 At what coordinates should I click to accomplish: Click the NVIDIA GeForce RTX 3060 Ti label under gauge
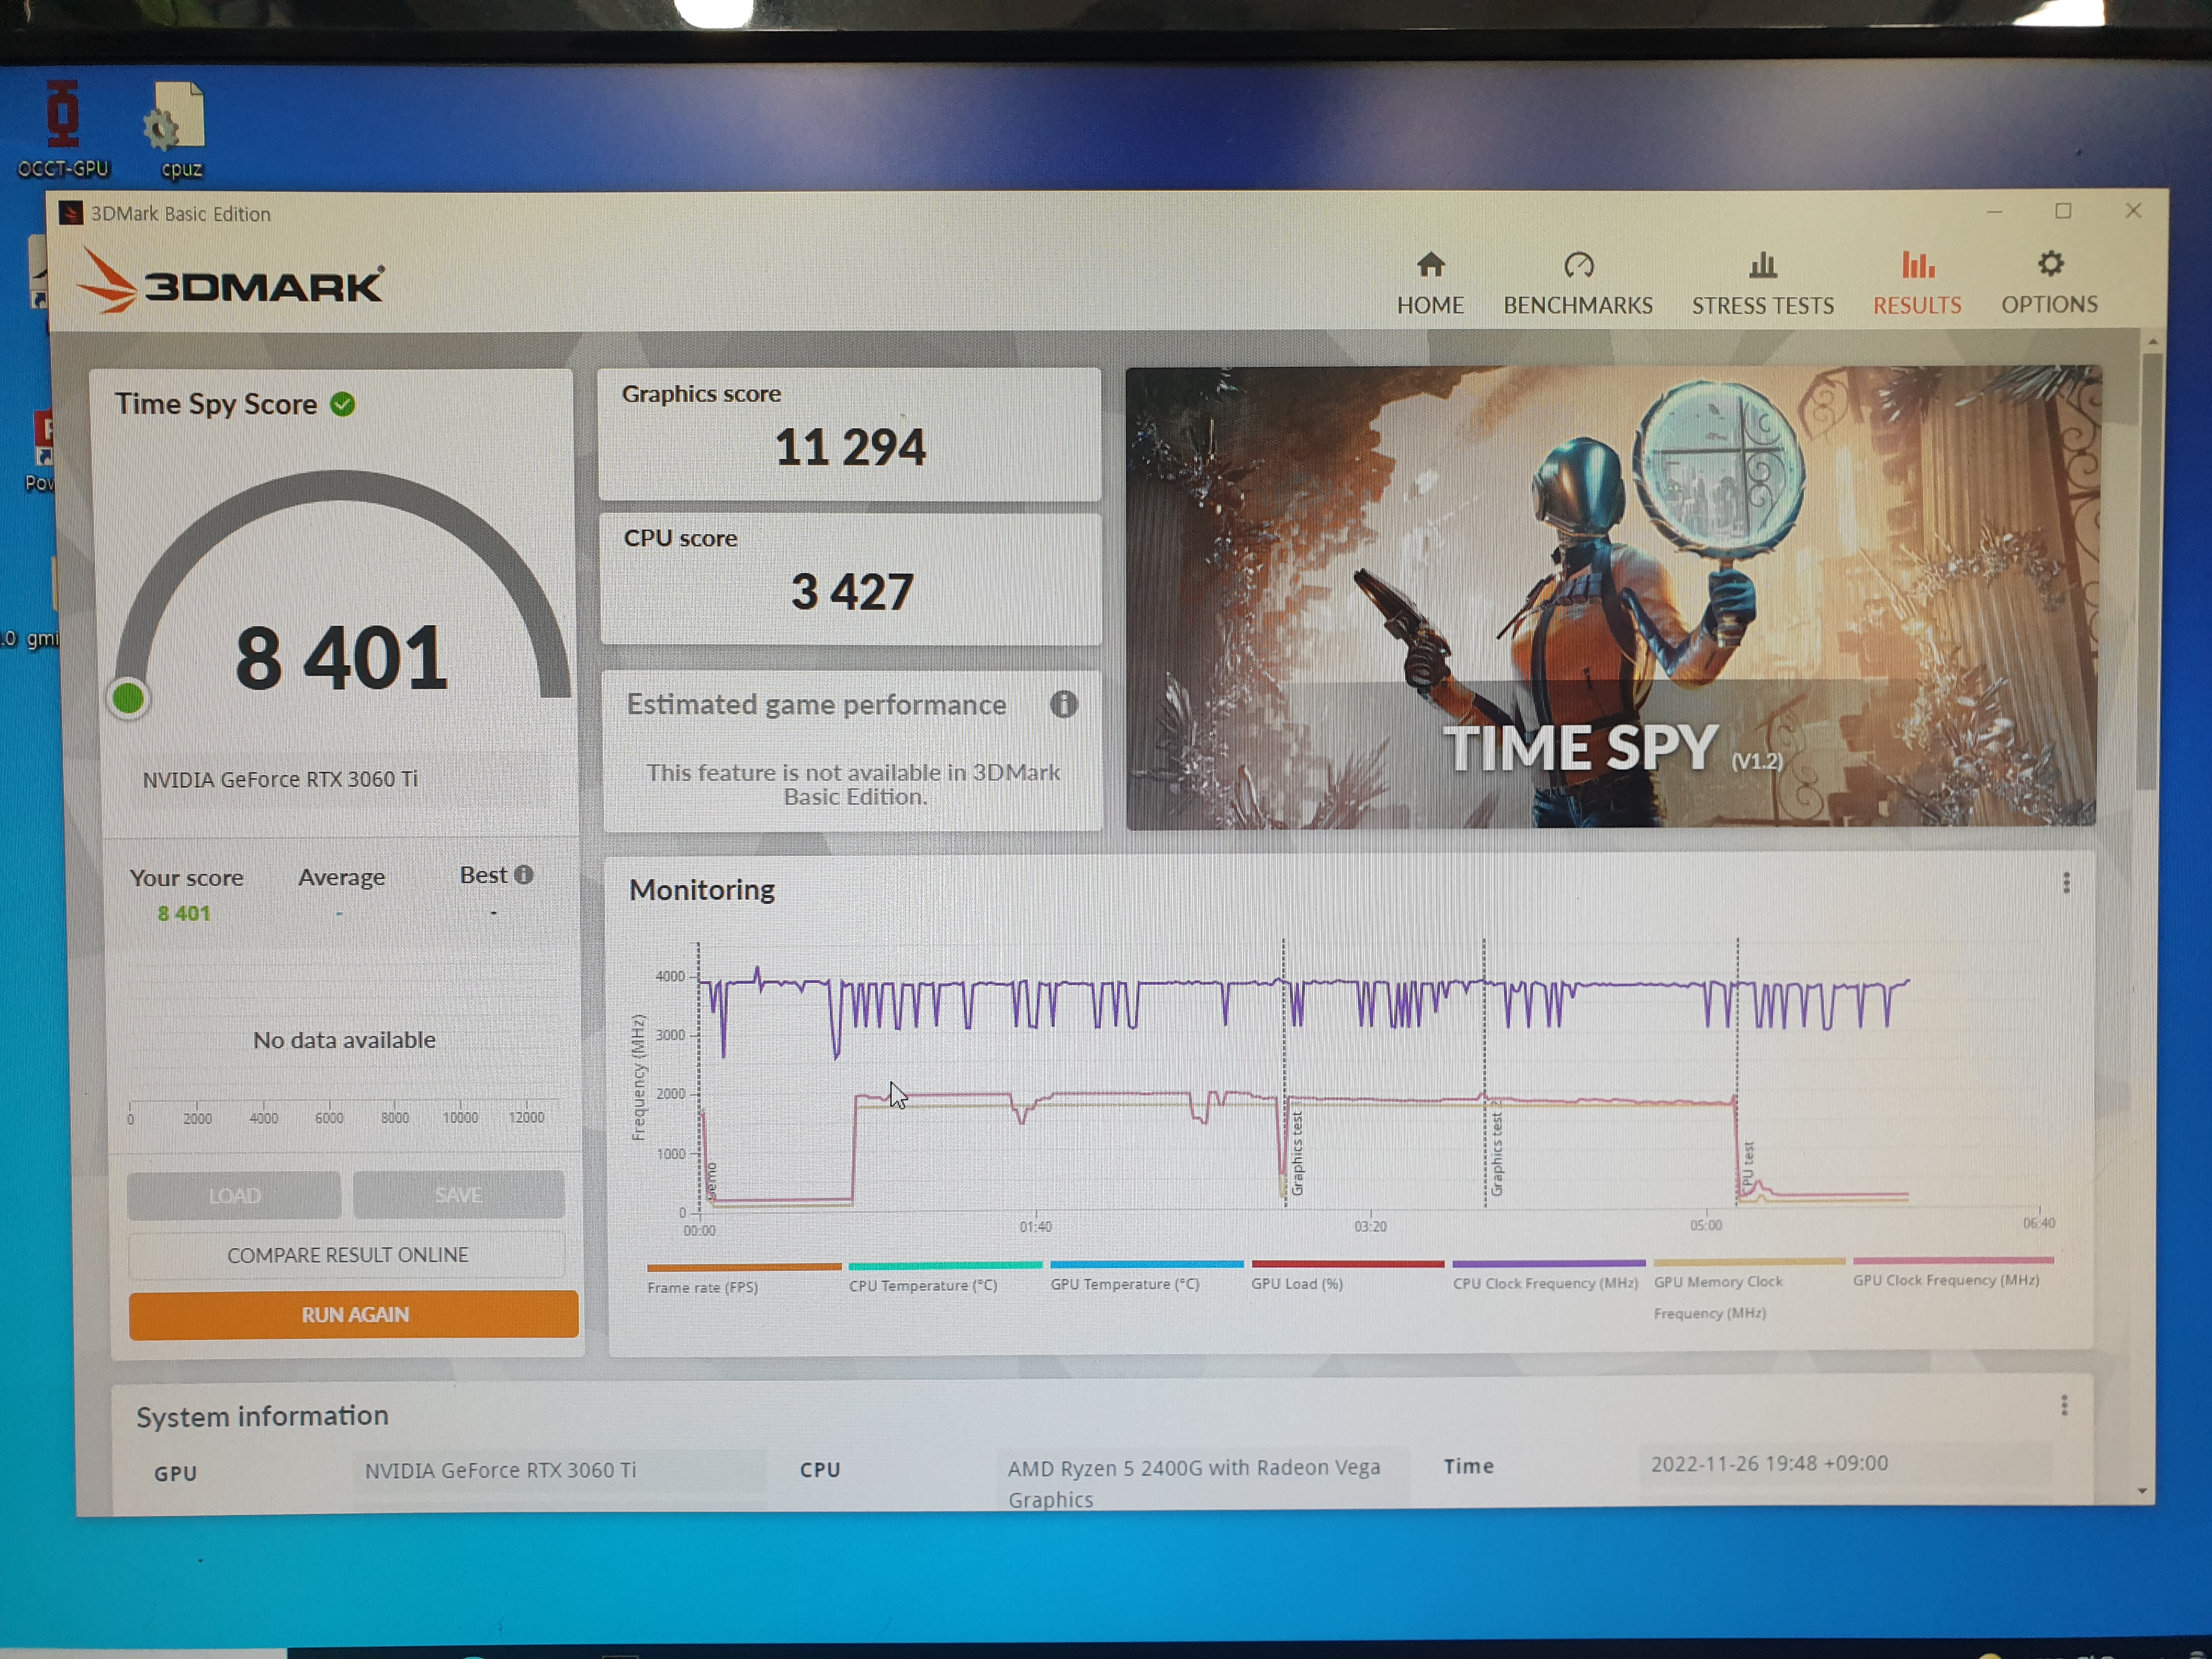tap(280, 779)
